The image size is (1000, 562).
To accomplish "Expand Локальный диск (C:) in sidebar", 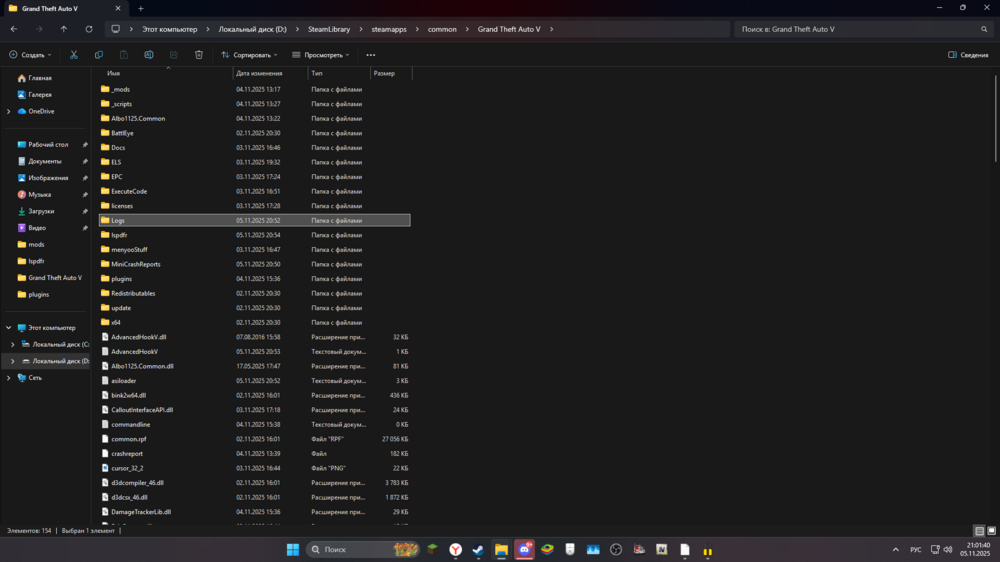I will pos(13,344).
